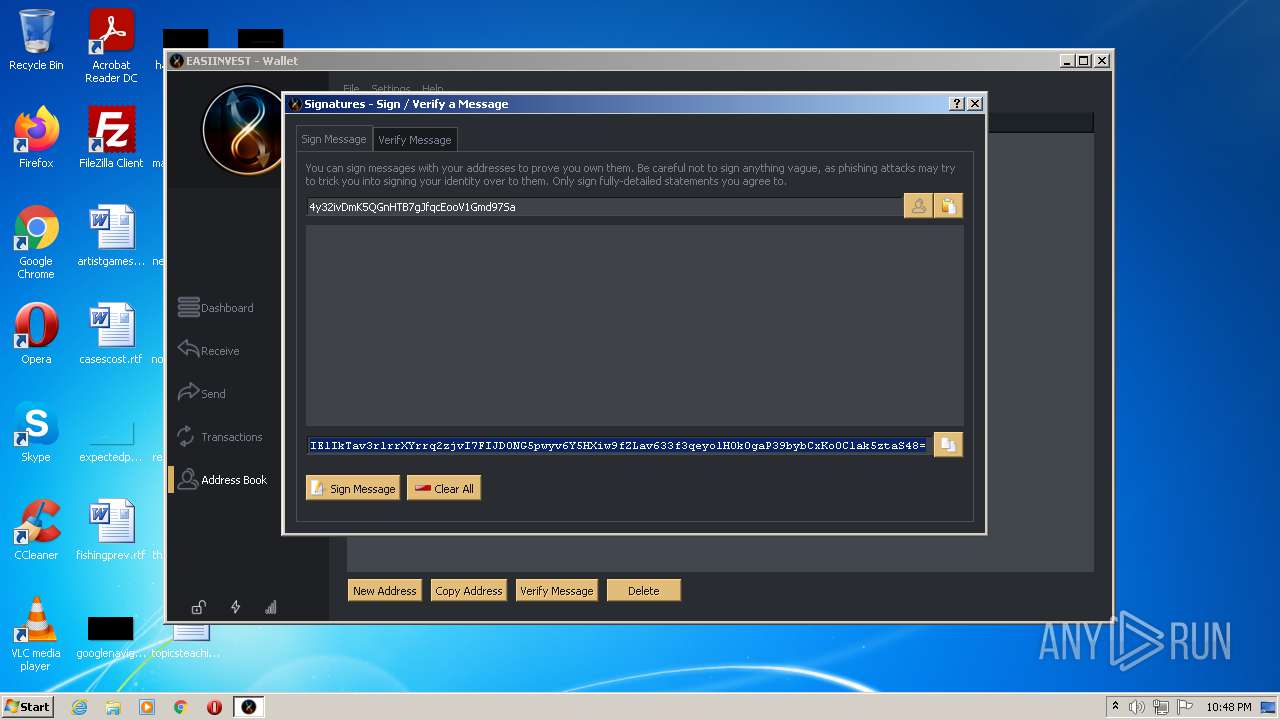Click the dialog's question mark help button
The image size is (1280, 720).
pos(957,104)
